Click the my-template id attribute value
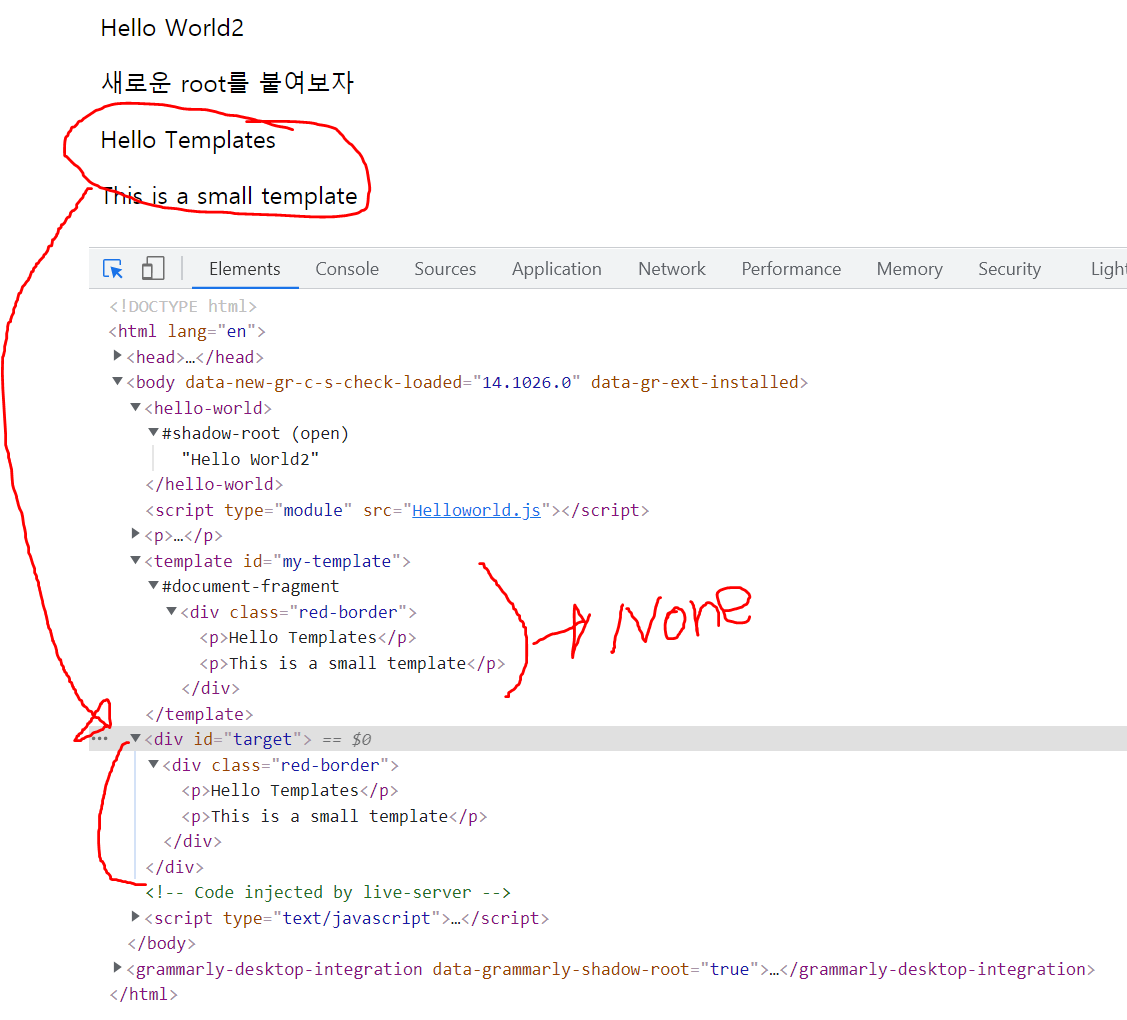1127x1020 pixels. coord(336,561)
